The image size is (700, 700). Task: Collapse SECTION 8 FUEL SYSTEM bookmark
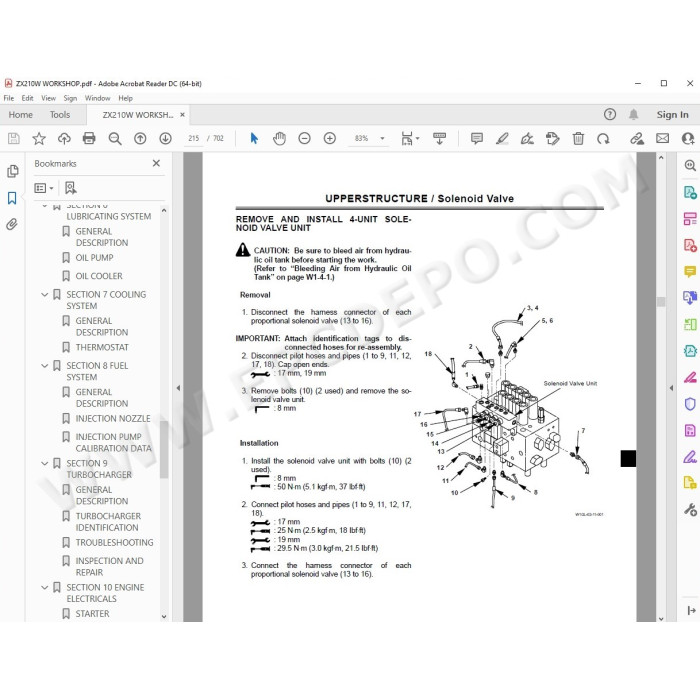tap(45, 366)
